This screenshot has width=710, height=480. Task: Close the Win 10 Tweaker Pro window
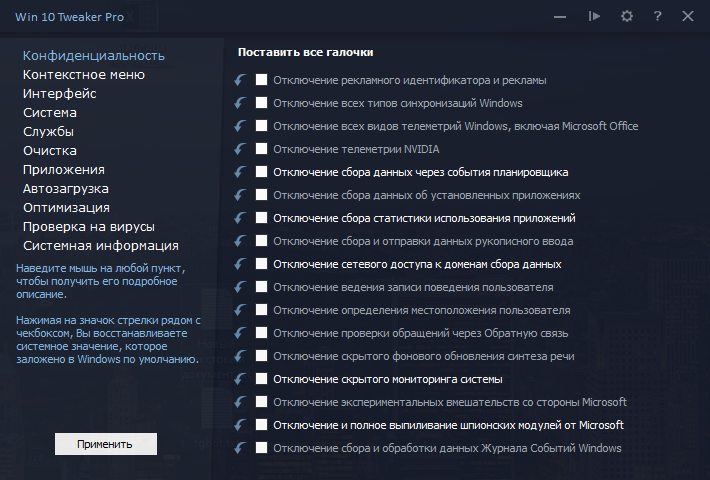coord(688,17)
